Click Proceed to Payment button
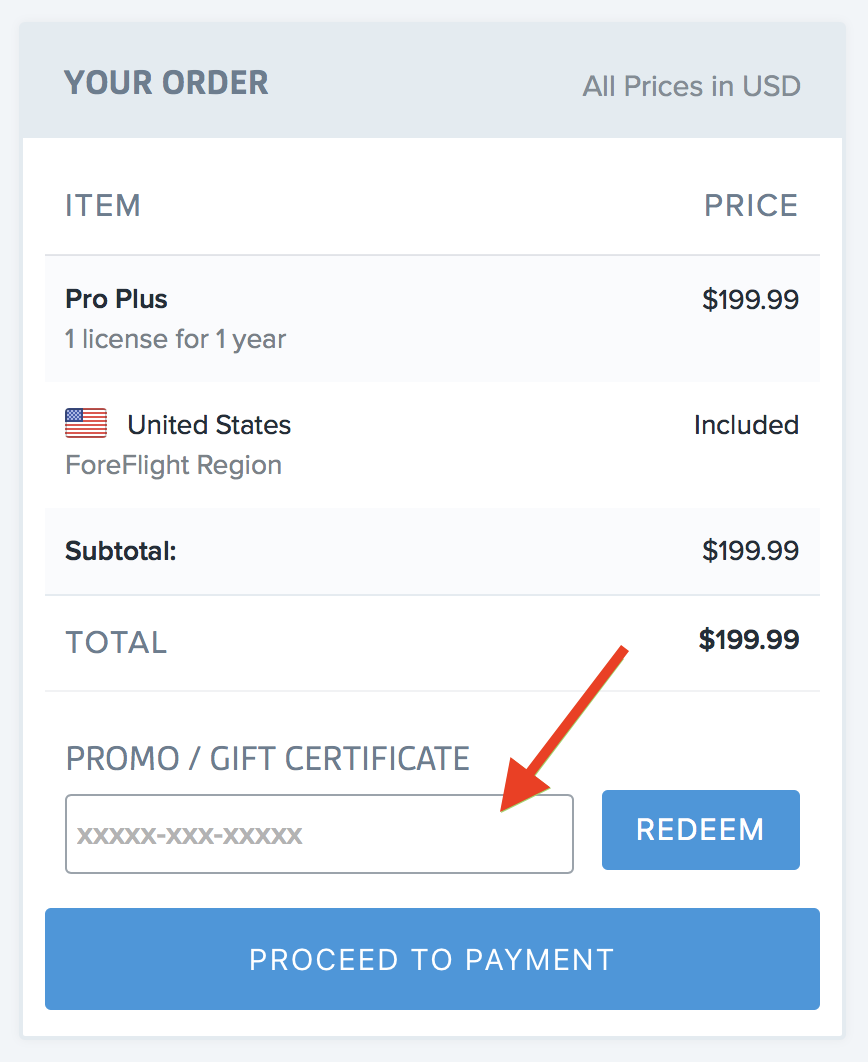868x1062 pixels. [x=433, y=959]
